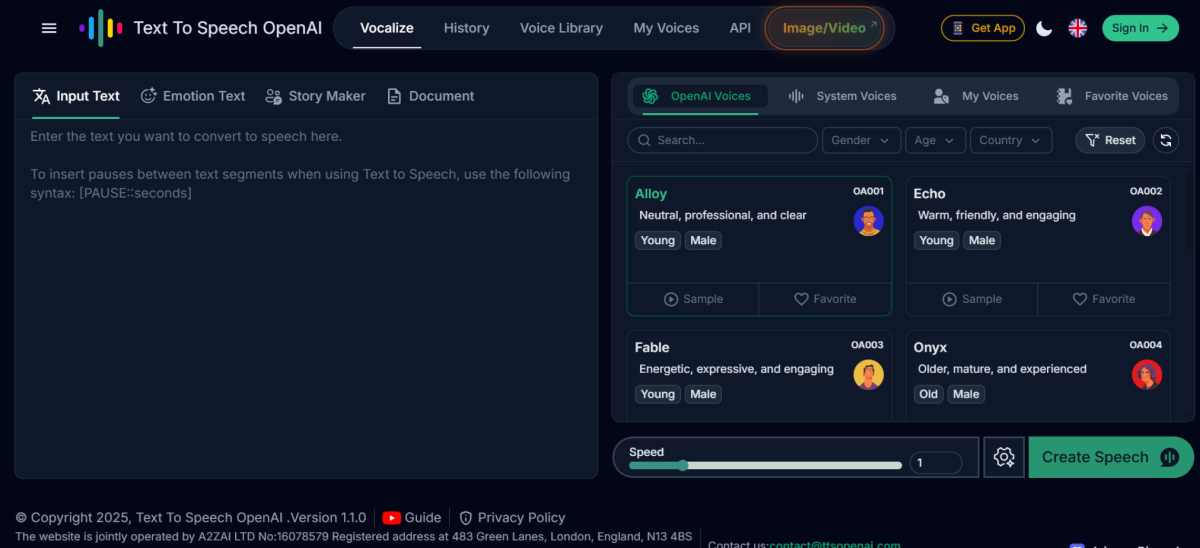The image size is (1200, 548).
Task: Open the Voice Library tab
Action: point(561,28)
